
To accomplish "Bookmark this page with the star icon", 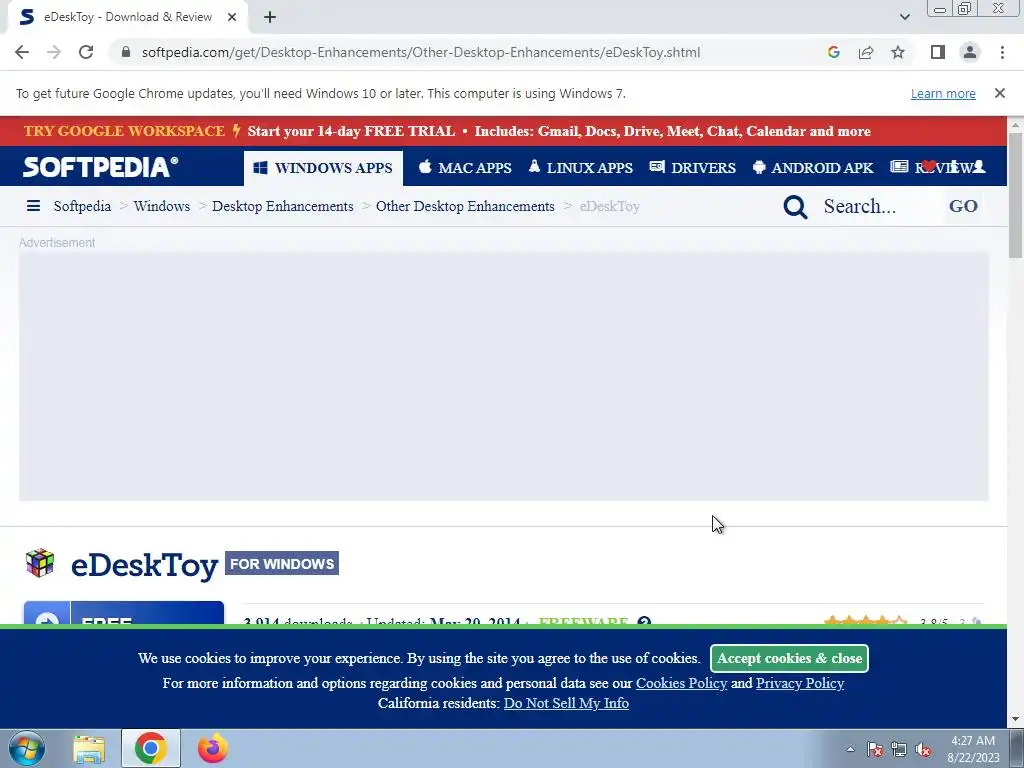I will coord(898,52).
